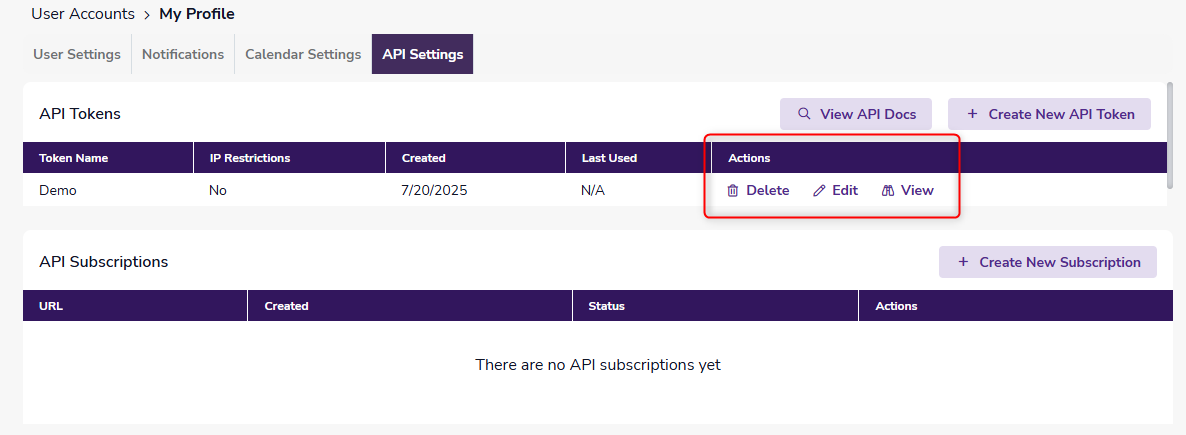Viewport: 1186px width, 435px height.
Task: Click the Status column header in API Subscriptions
Action: 606,306
